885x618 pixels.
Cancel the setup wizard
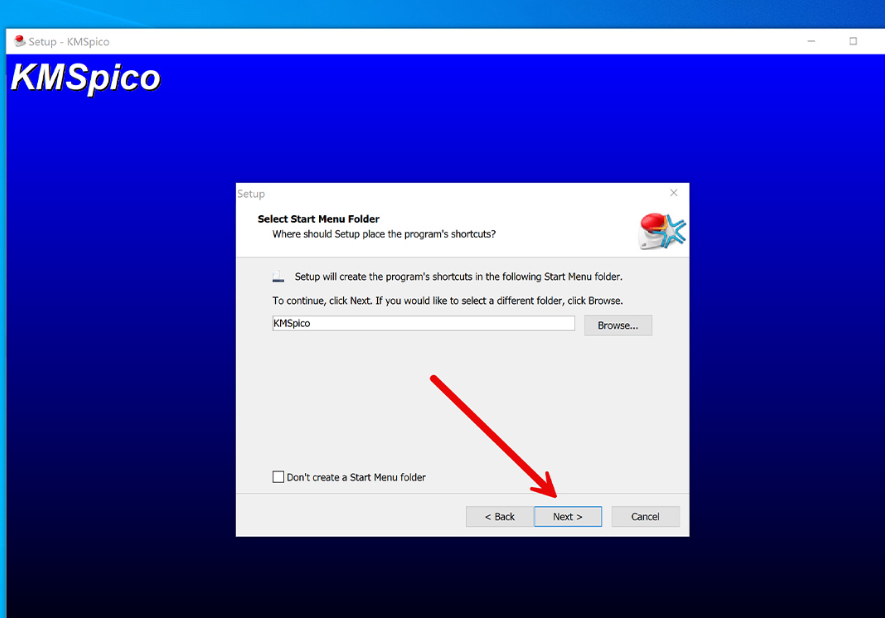645,516
